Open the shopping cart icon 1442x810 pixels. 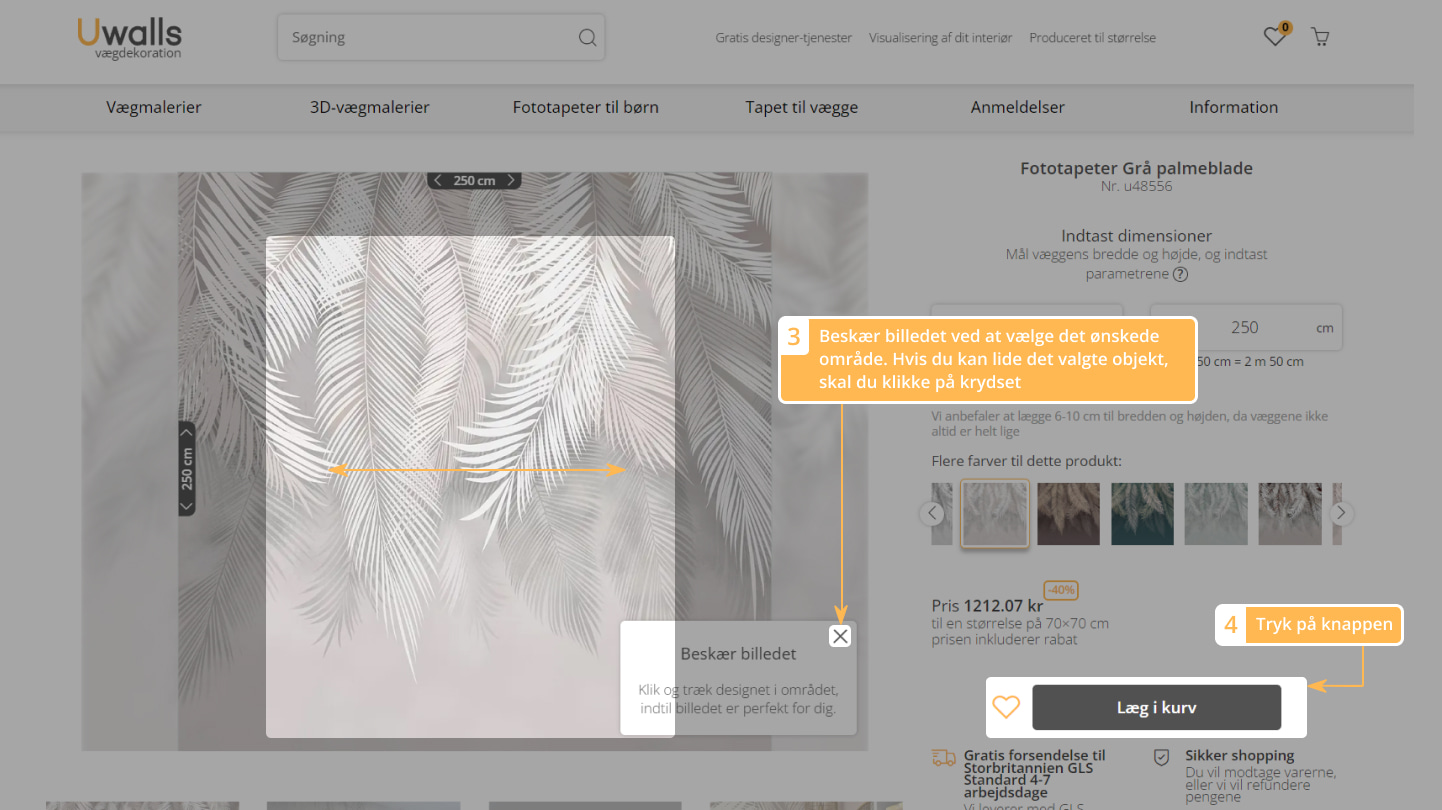(x=1320, y=38)
